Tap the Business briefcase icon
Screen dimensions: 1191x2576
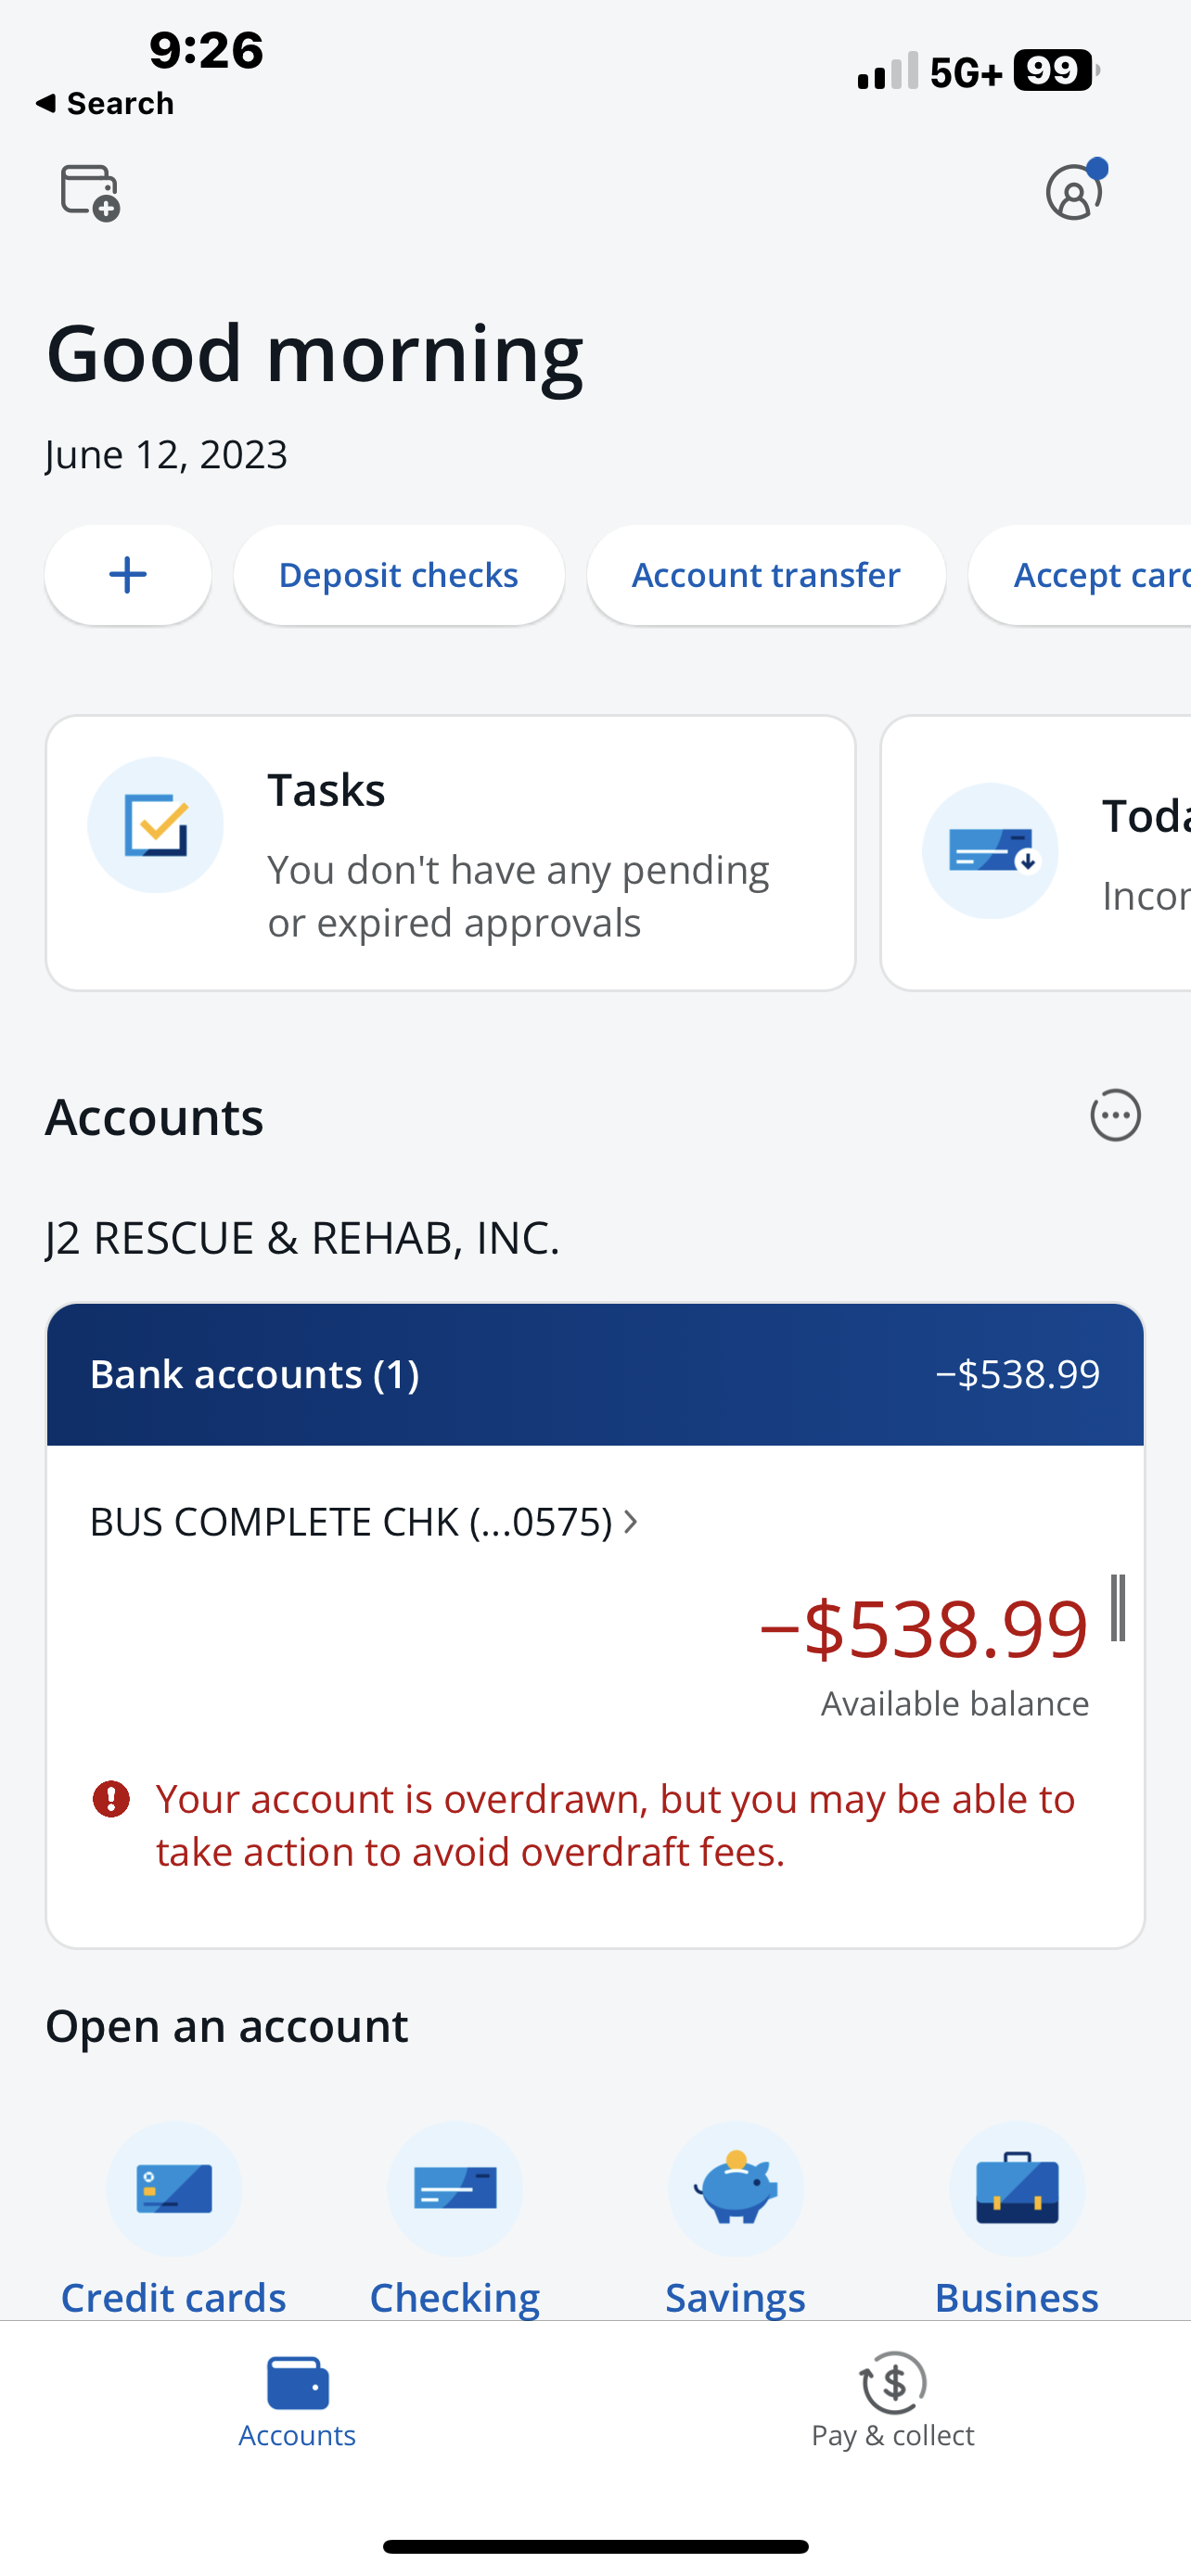[1017, 2188]
